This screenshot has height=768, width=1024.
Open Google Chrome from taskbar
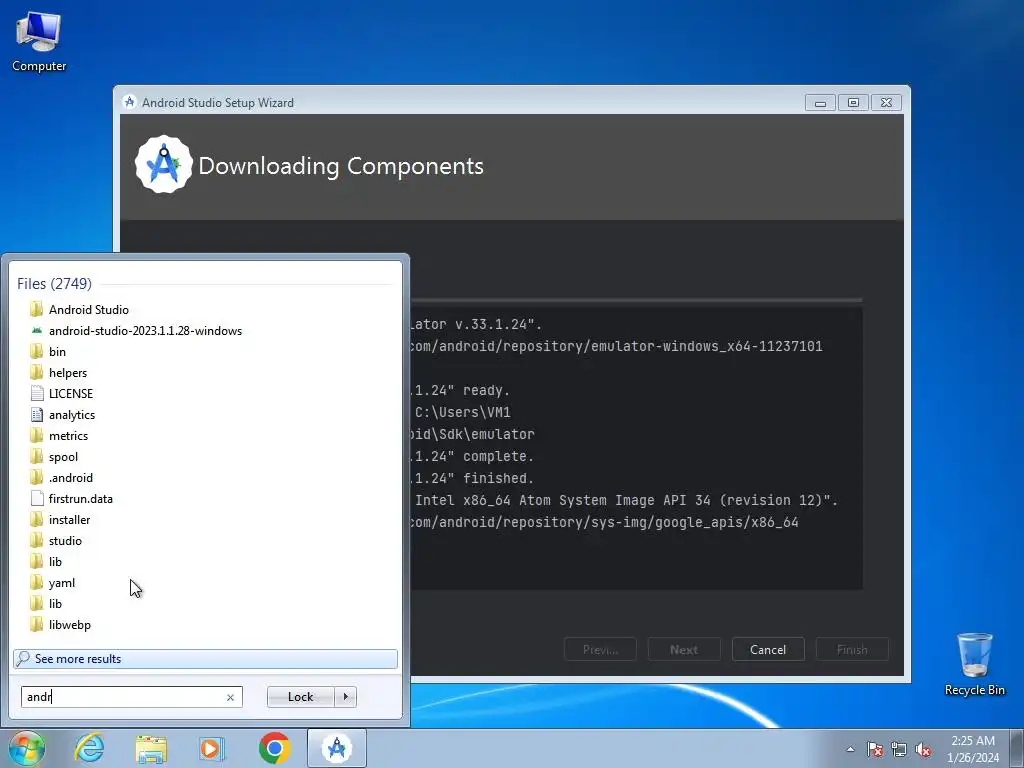[274, 748]
